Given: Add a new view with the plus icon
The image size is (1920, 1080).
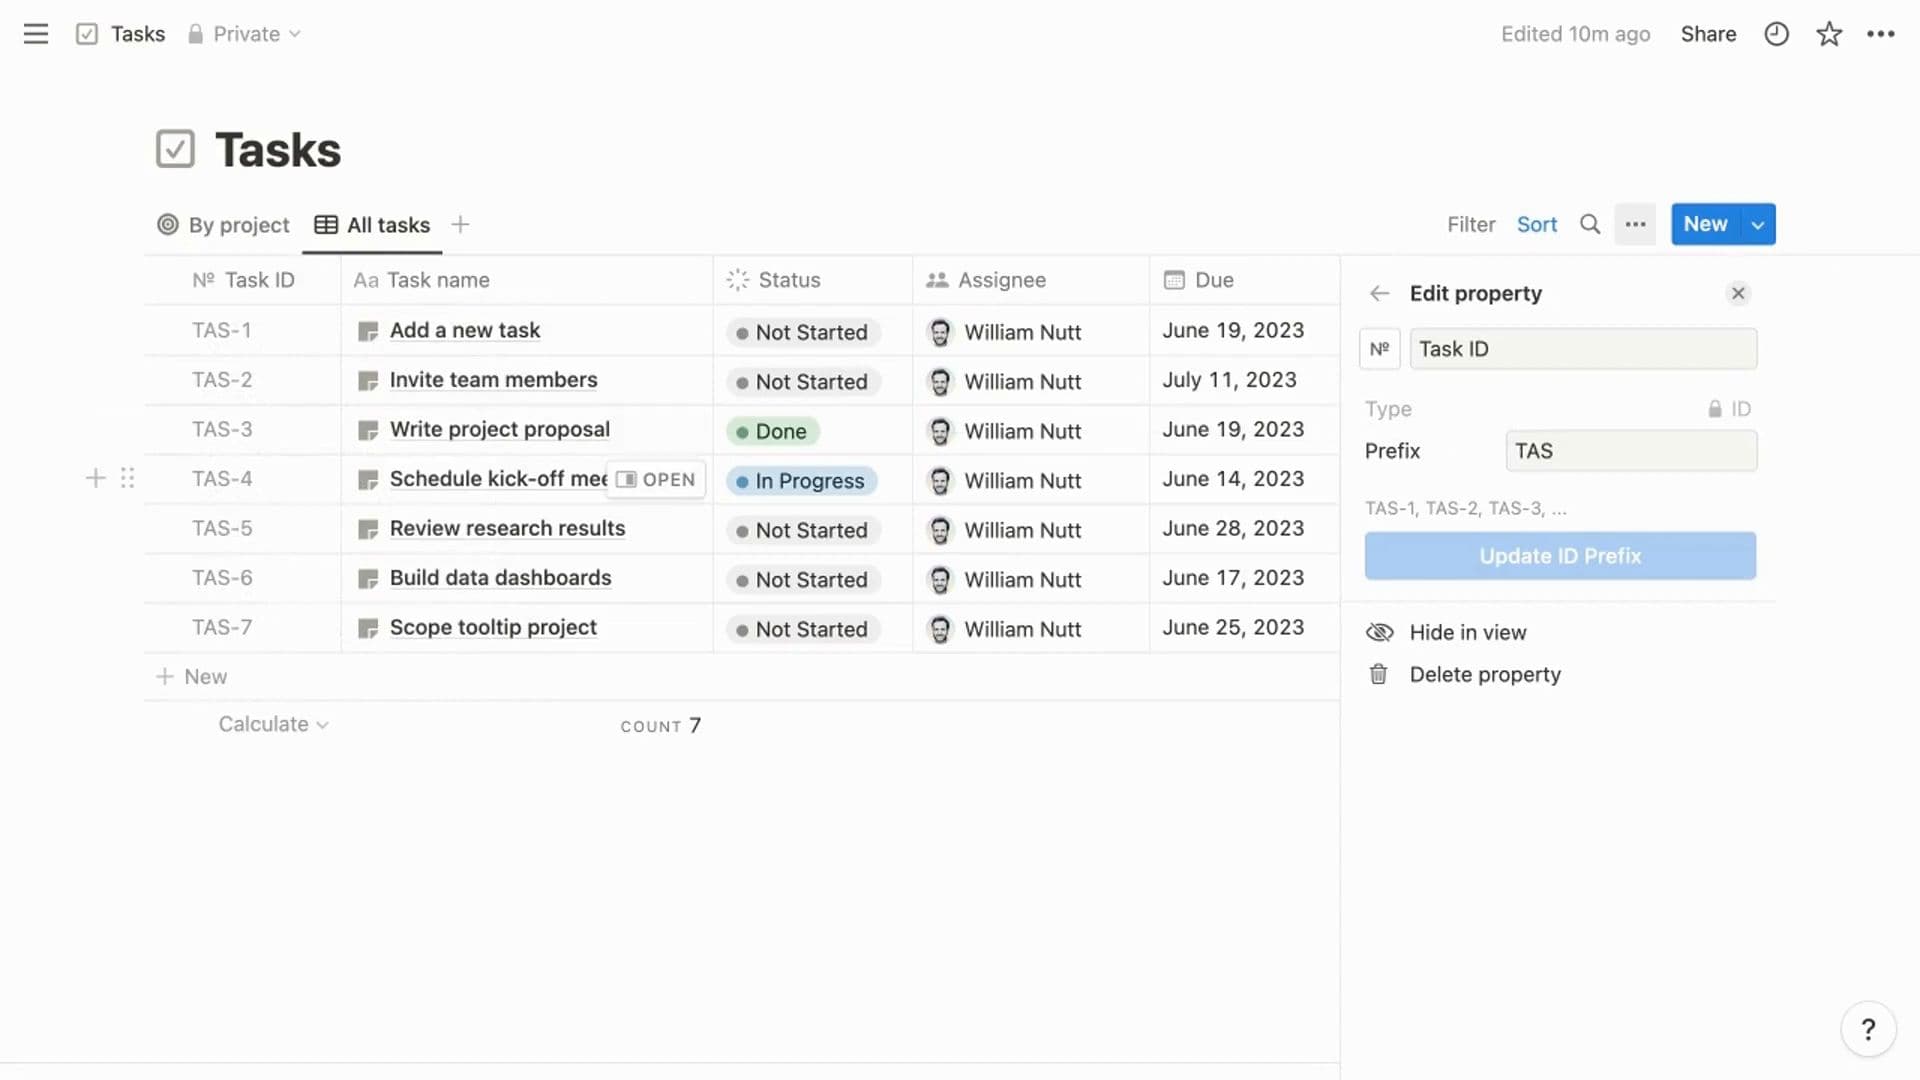Looking at the screenshot, I should [460, 224].
